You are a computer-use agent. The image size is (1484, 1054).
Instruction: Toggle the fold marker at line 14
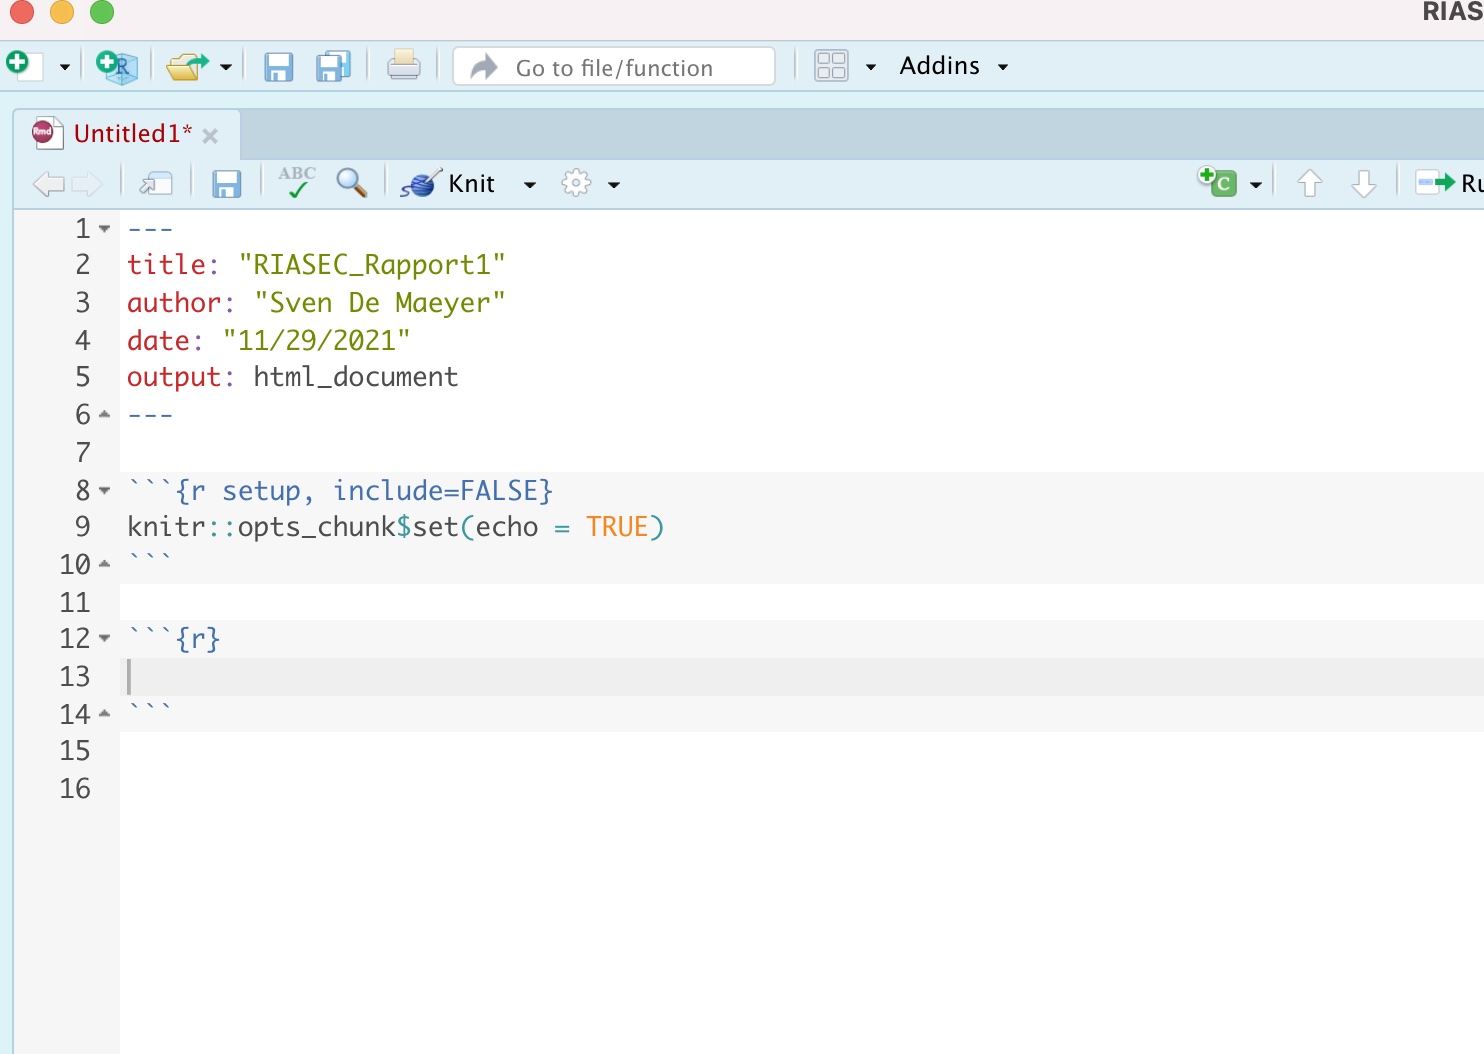pyautogui.click(x=104, y=714)
